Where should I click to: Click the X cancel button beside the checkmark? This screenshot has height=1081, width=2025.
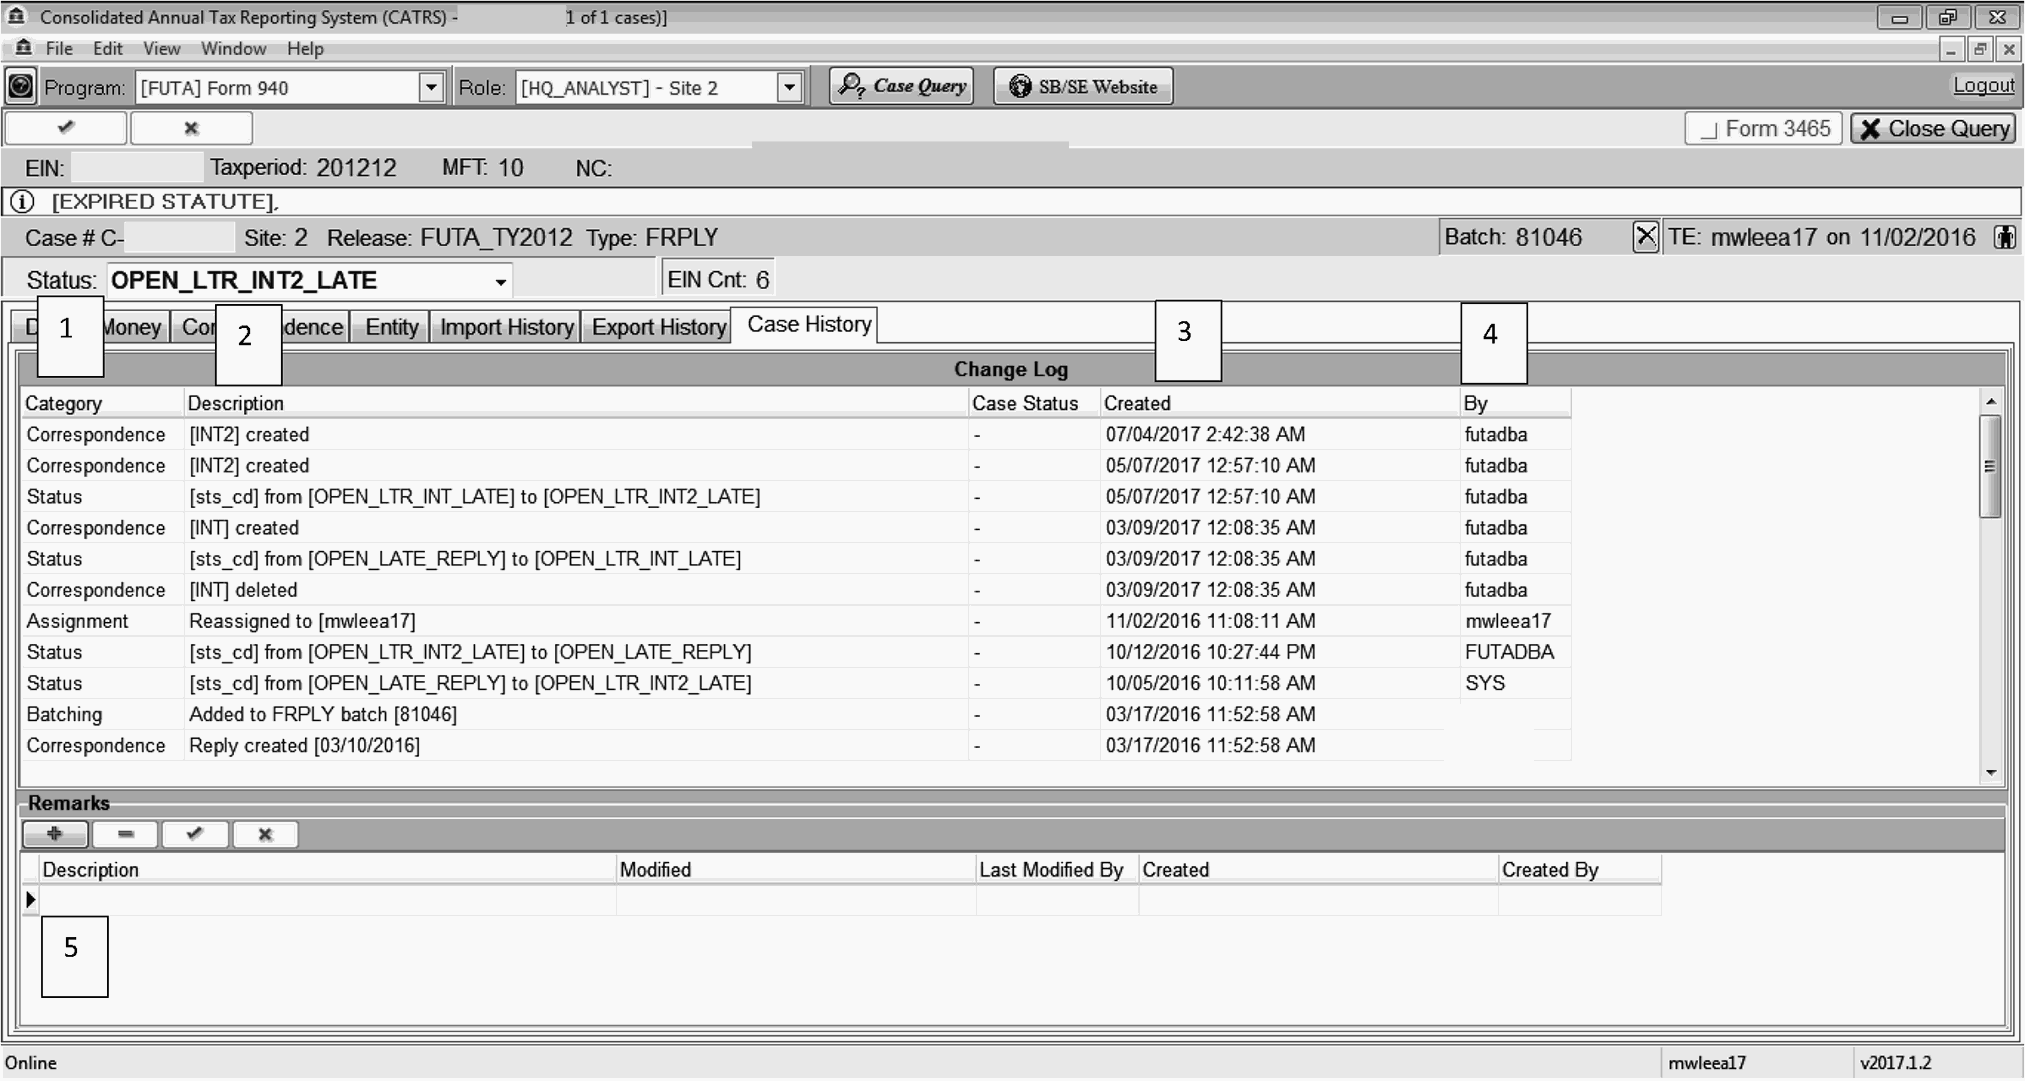tap(191, 128)
